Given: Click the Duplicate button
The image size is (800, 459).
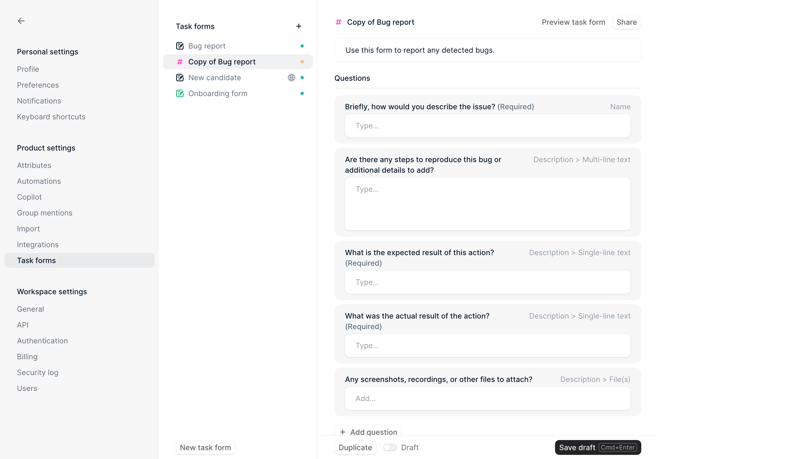Looking at the screenshot, I should [355, 447].
